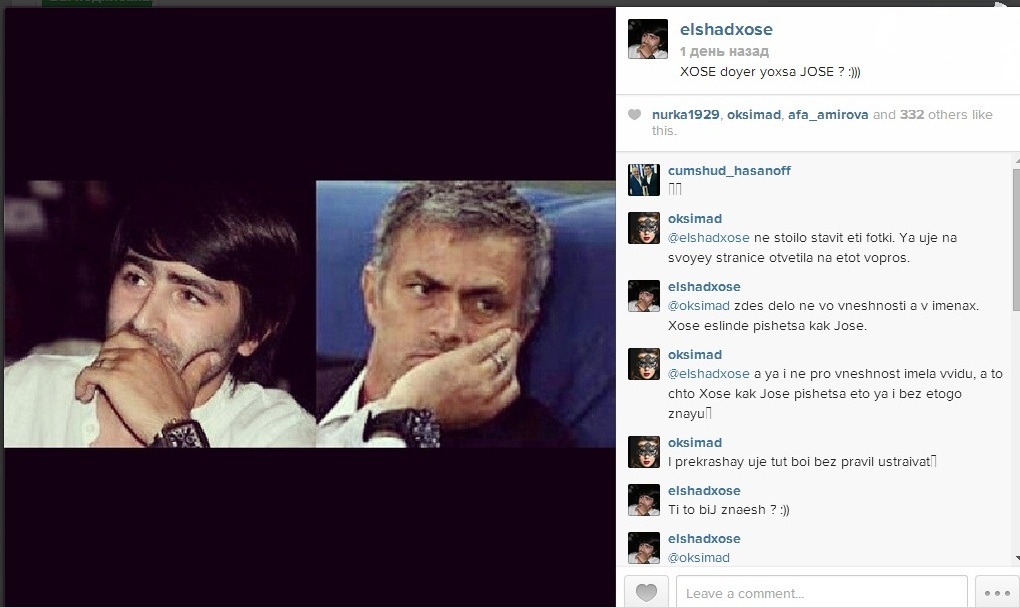Click the scrollbar up arrow in comments
Viewport: 1020px width, 608px height.
click(1016, 159)
